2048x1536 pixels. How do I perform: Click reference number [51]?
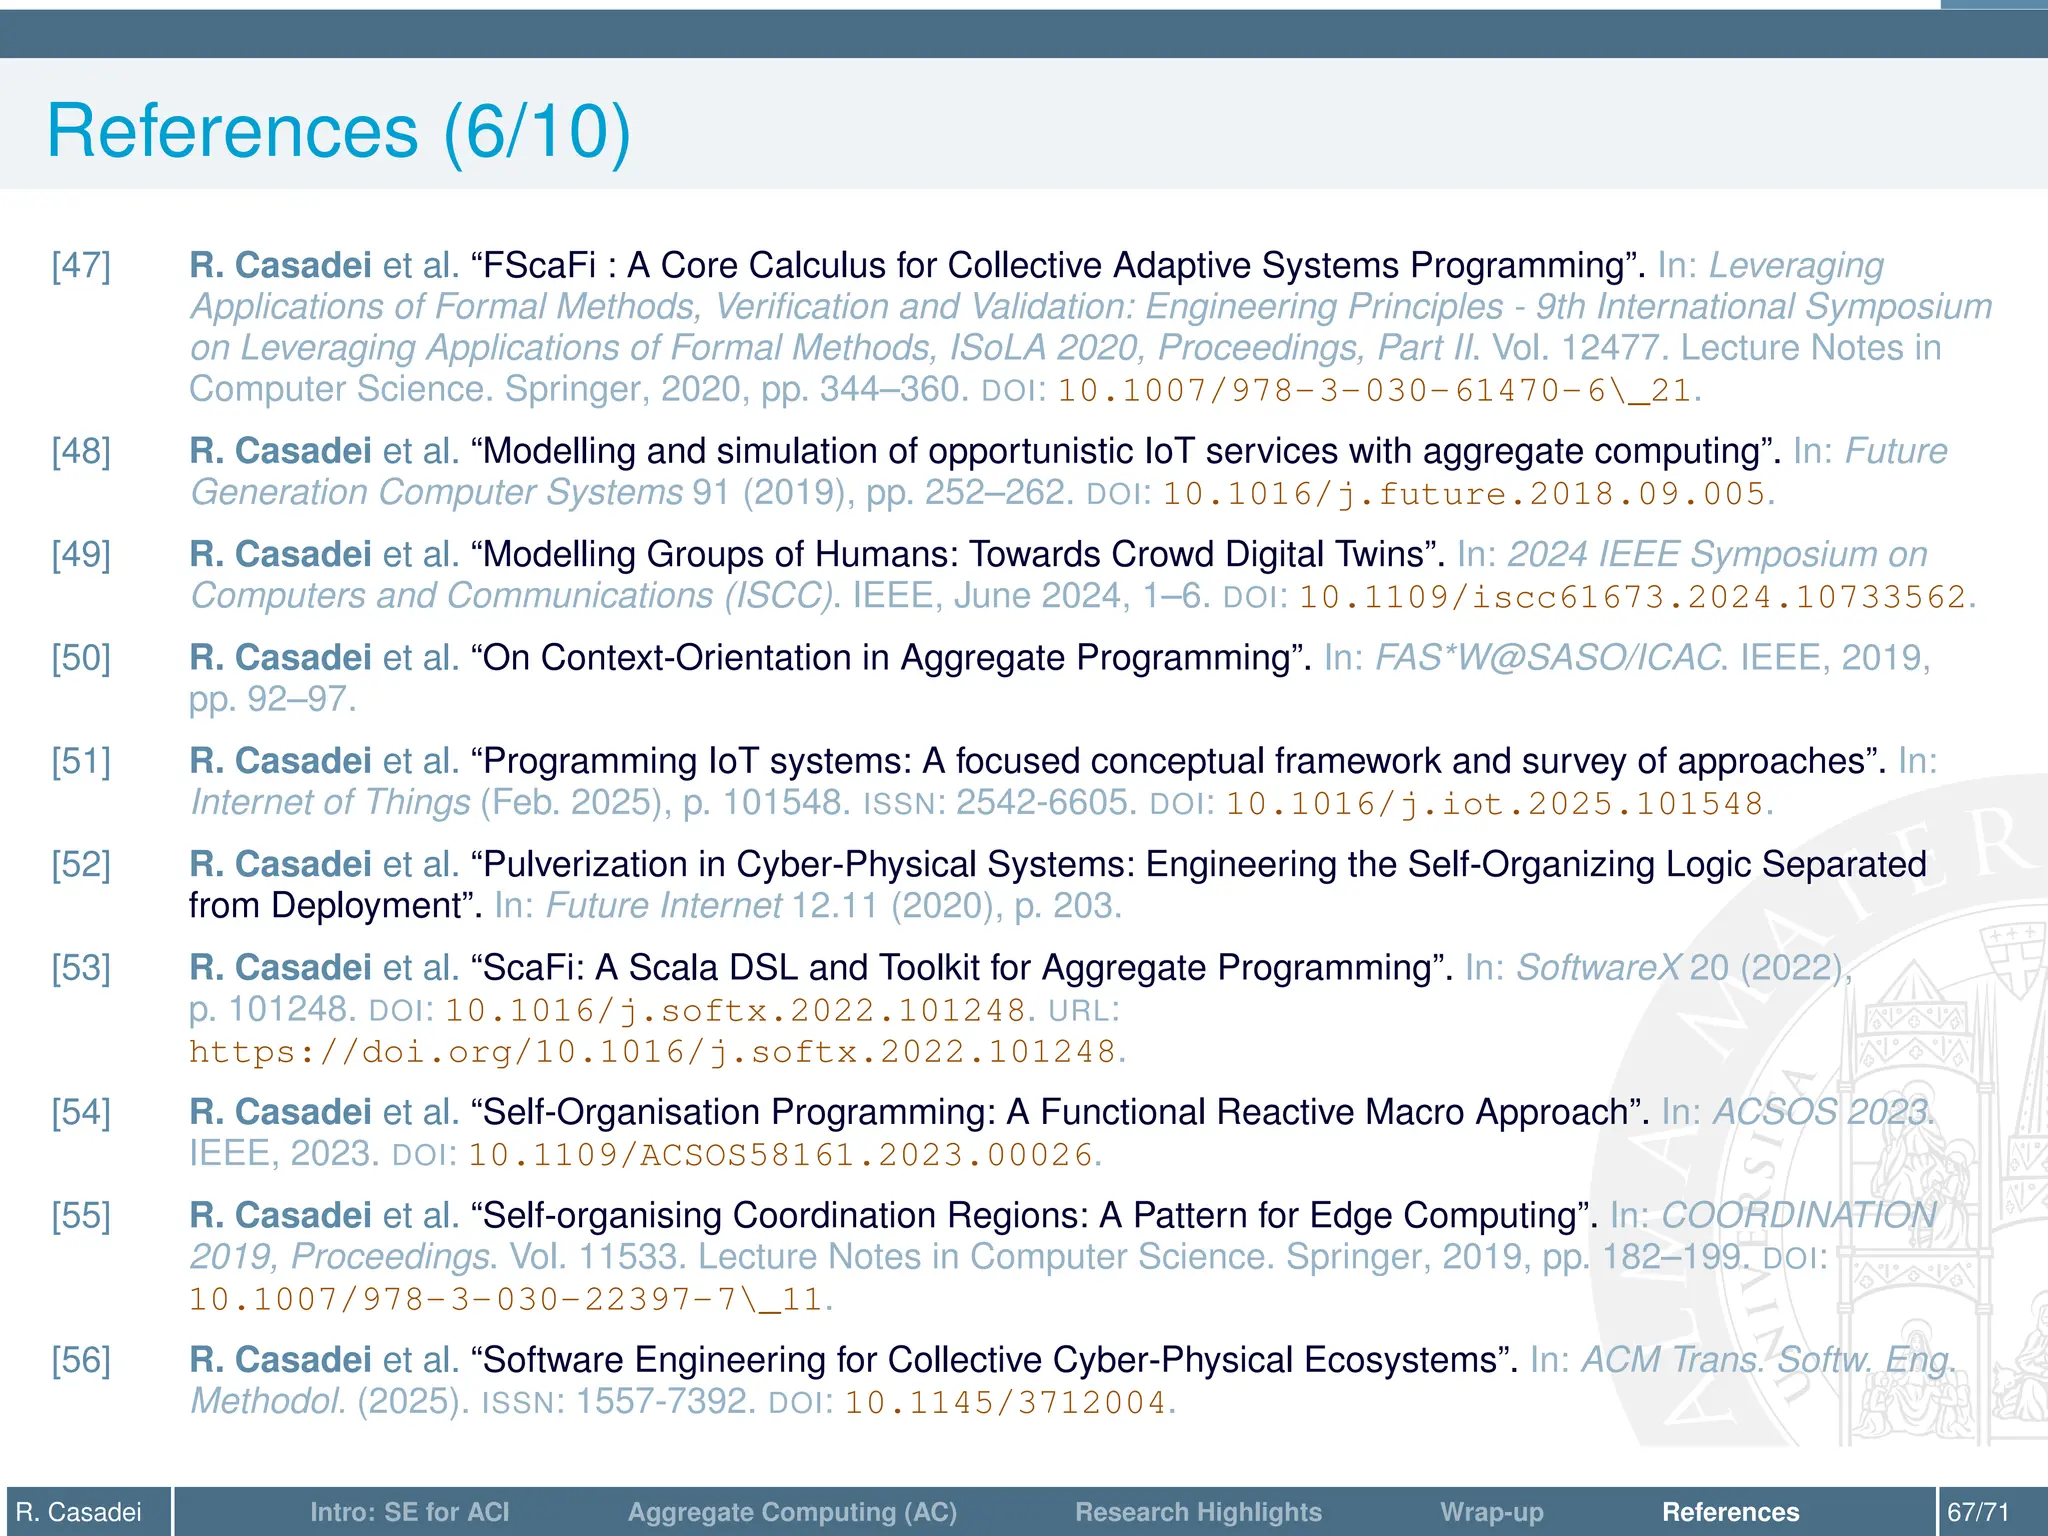point(81,761)
